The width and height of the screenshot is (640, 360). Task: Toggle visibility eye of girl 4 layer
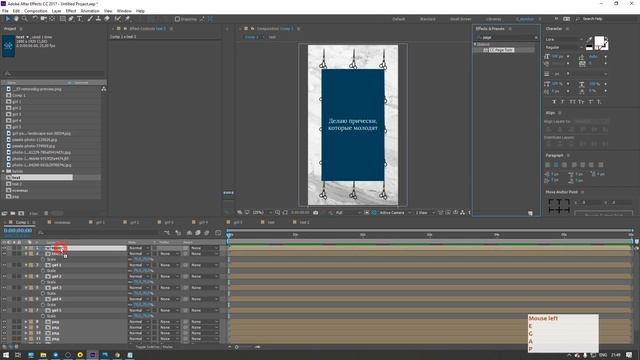[4, 299]
